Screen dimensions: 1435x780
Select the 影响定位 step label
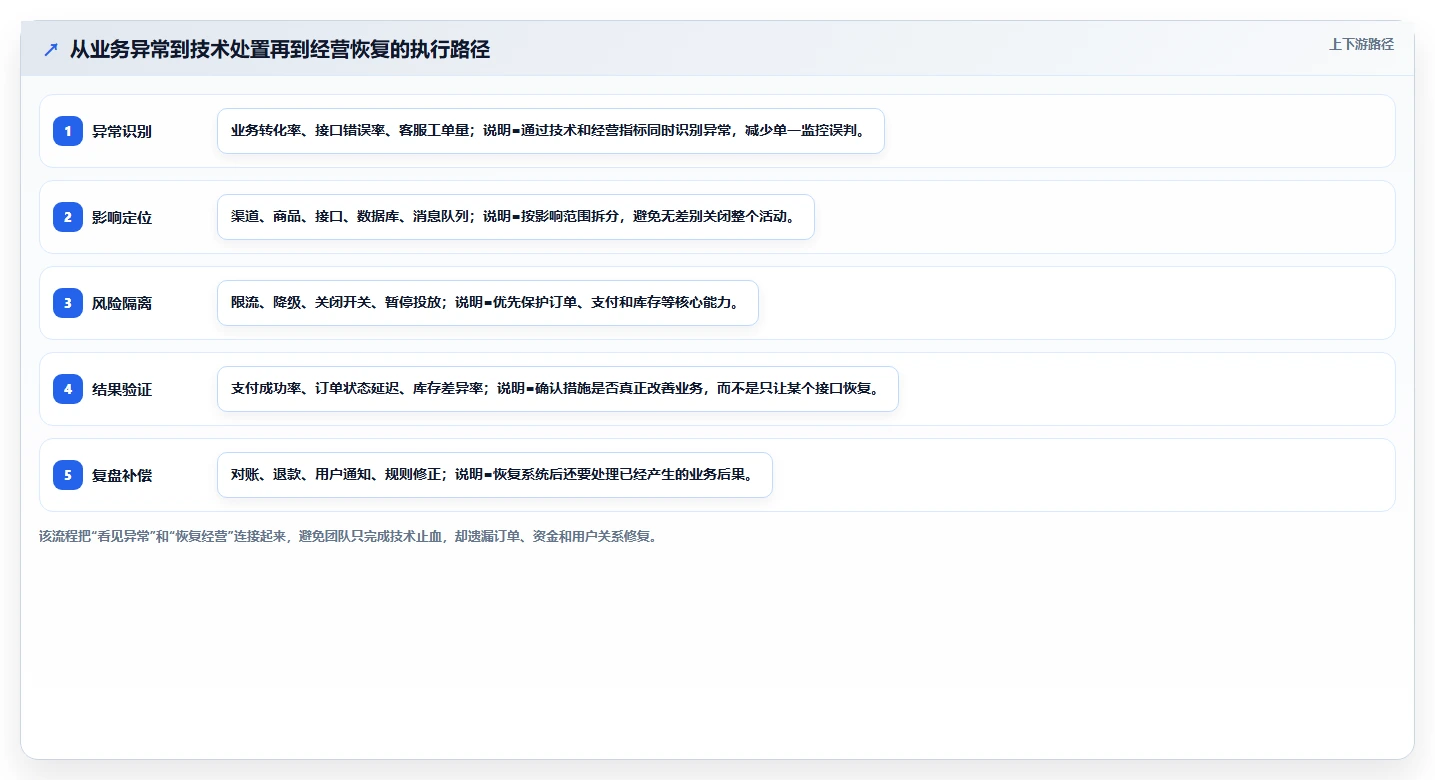pyautogui.click(x=122, y=217)
